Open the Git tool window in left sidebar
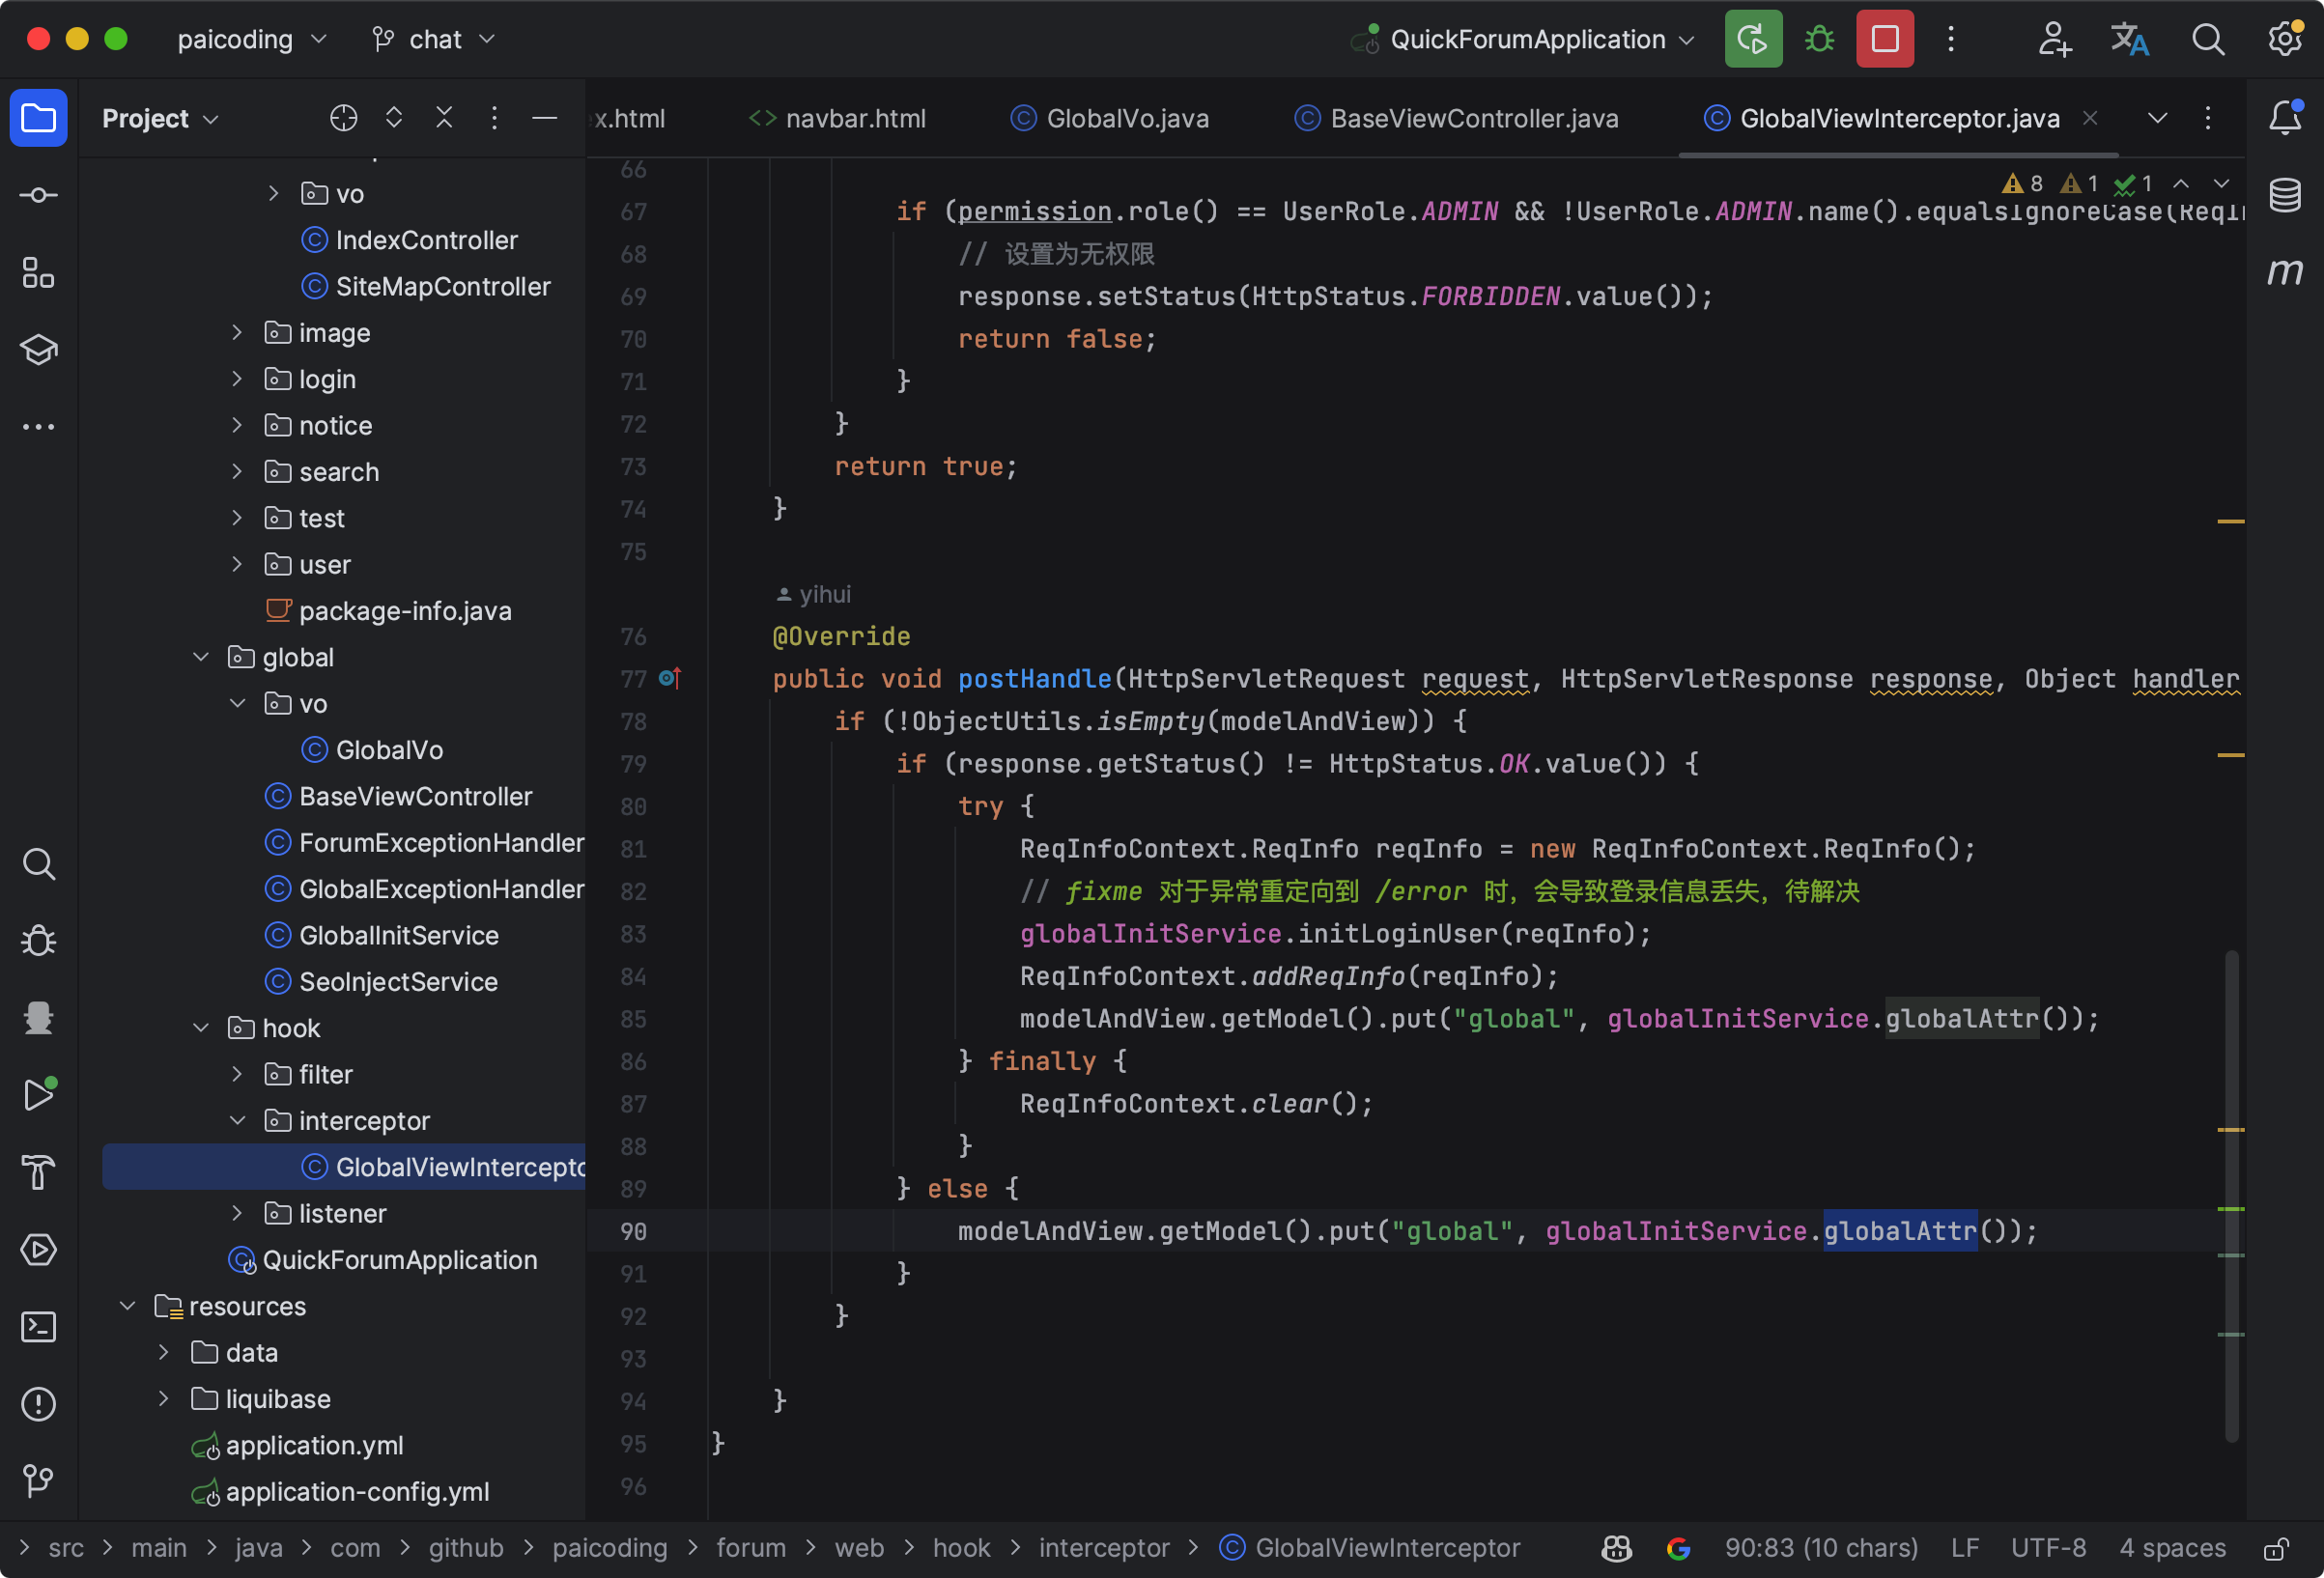 pyautogui.click(x=38, y=1481)
